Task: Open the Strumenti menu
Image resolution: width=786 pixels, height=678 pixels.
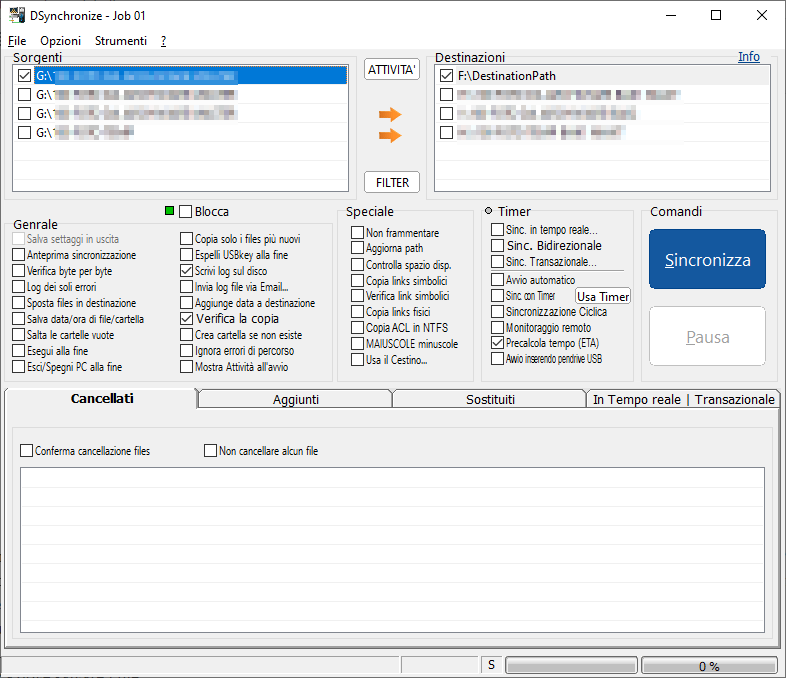Action: tap(121, 41)
